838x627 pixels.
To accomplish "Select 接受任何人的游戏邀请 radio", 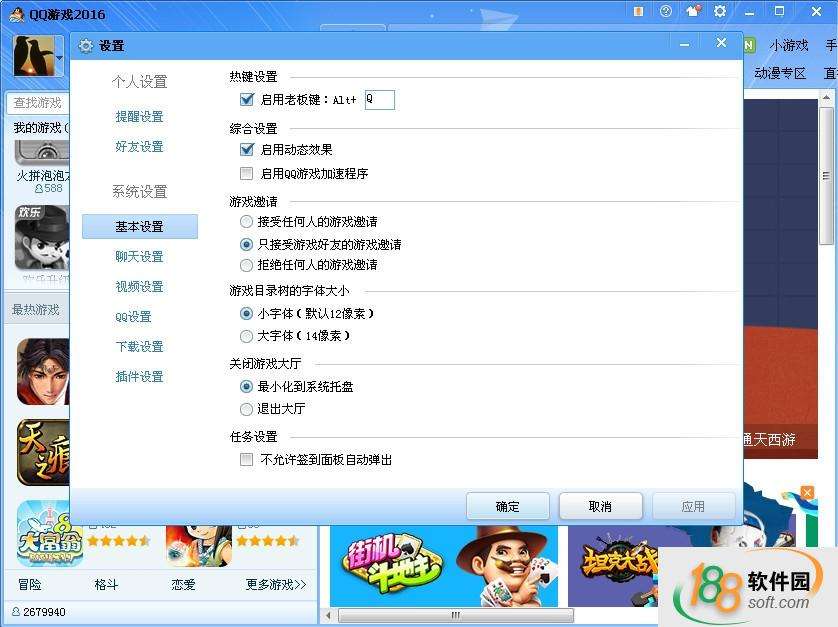I will pyautogui.click(x=246, y=221).
